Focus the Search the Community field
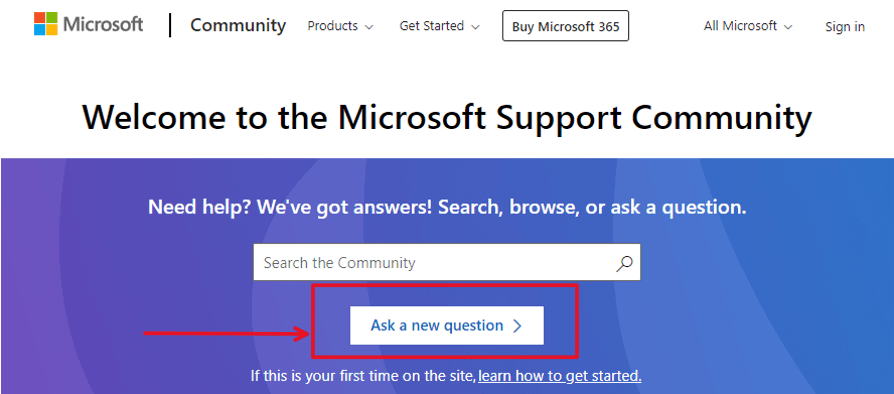894x394 pixels. [447, 262]
